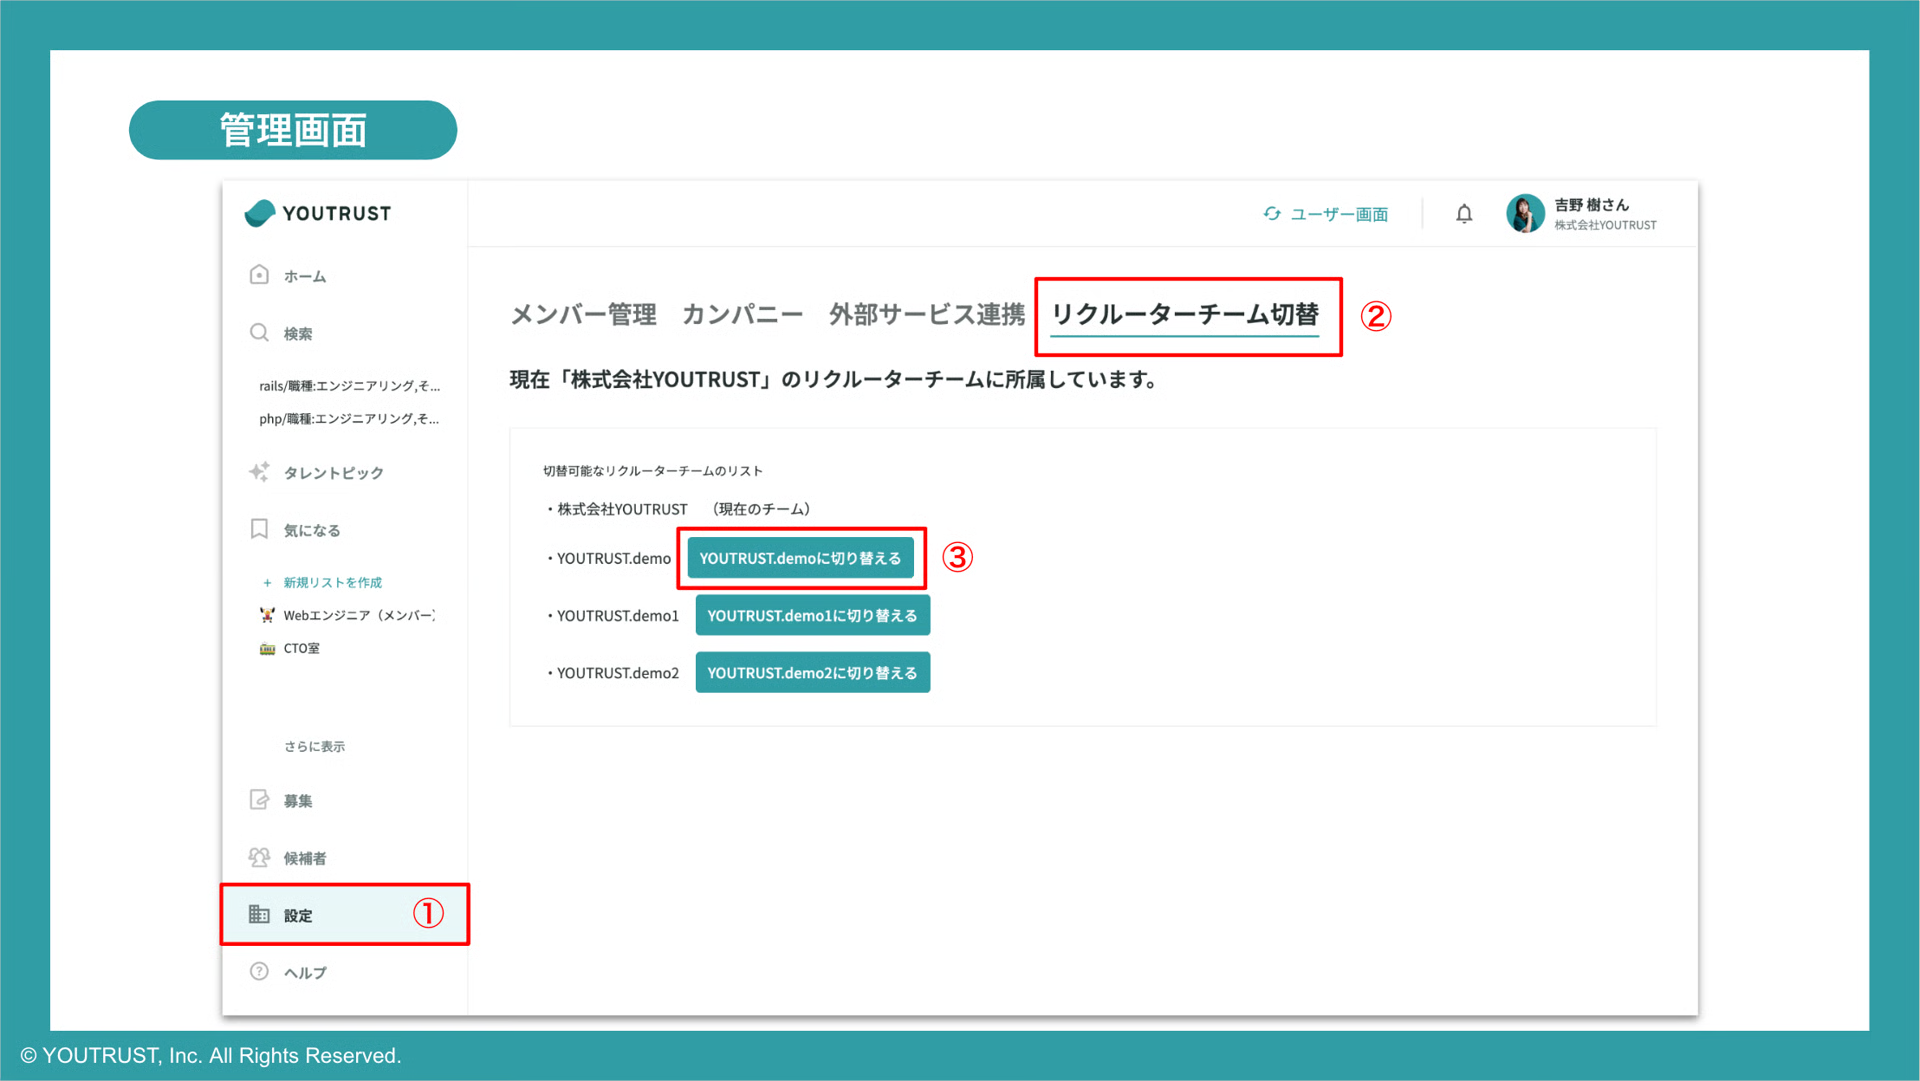Click the 募集 edit icon
The width and height of the screenshot is (1920, 1081).
[259, 800]
